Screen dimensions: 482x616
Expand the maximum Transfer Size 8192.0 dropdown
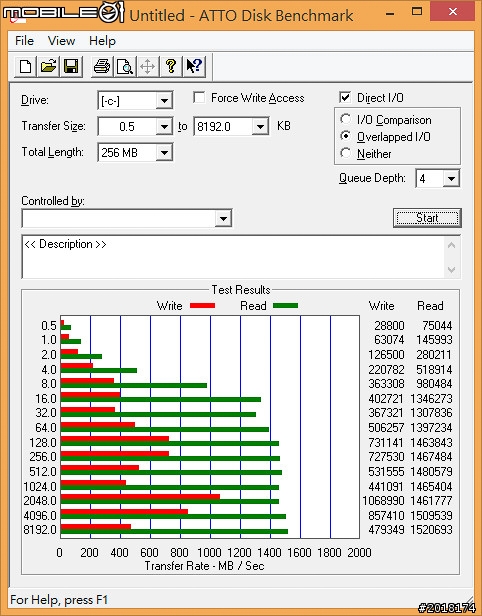tap(260, 127)
